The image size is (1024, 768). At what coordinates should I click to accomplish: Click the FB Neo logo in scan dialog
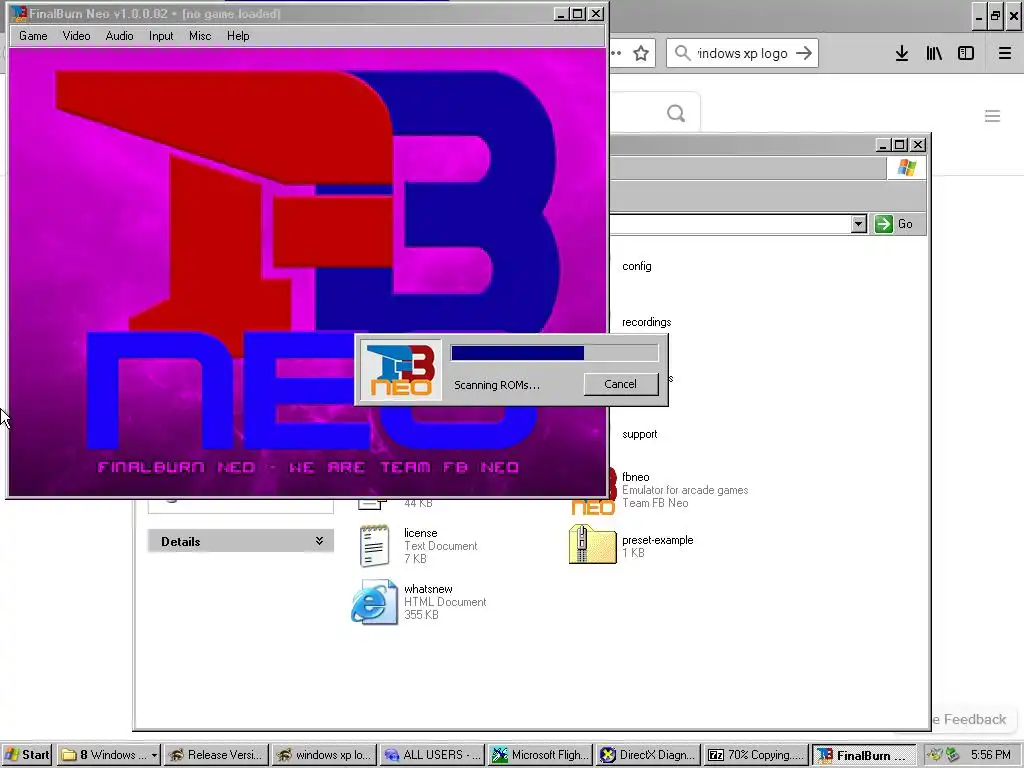[401, 370]
